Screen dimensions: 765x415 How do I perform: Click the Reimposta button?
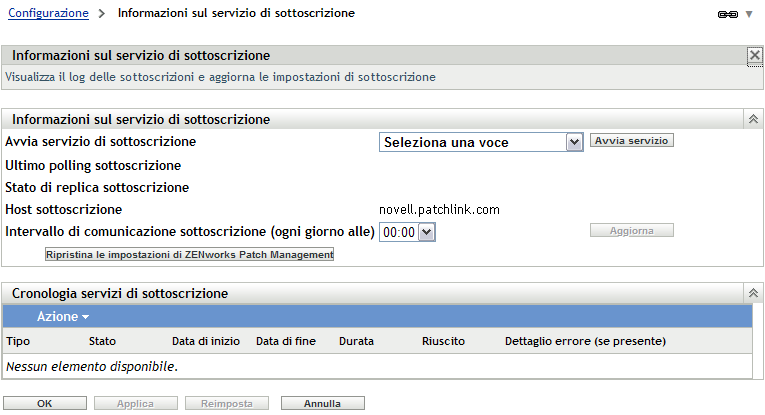click(x=227, y=404)
